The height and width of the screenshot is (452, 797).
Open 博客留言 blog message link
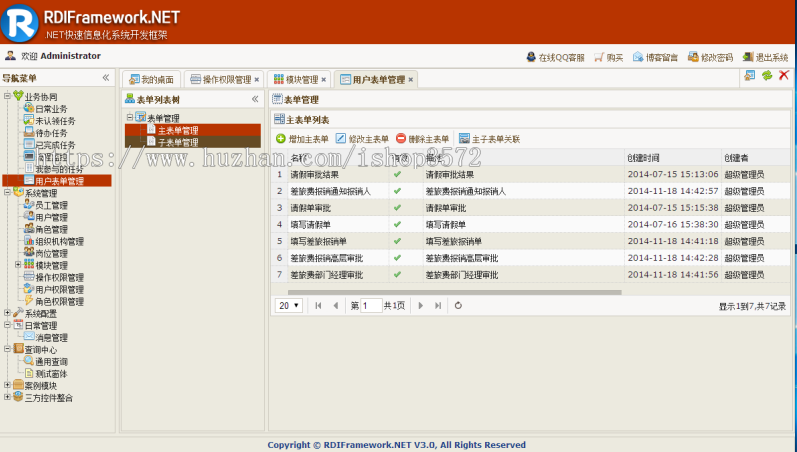pyautogui.click(x=655, y=57)
